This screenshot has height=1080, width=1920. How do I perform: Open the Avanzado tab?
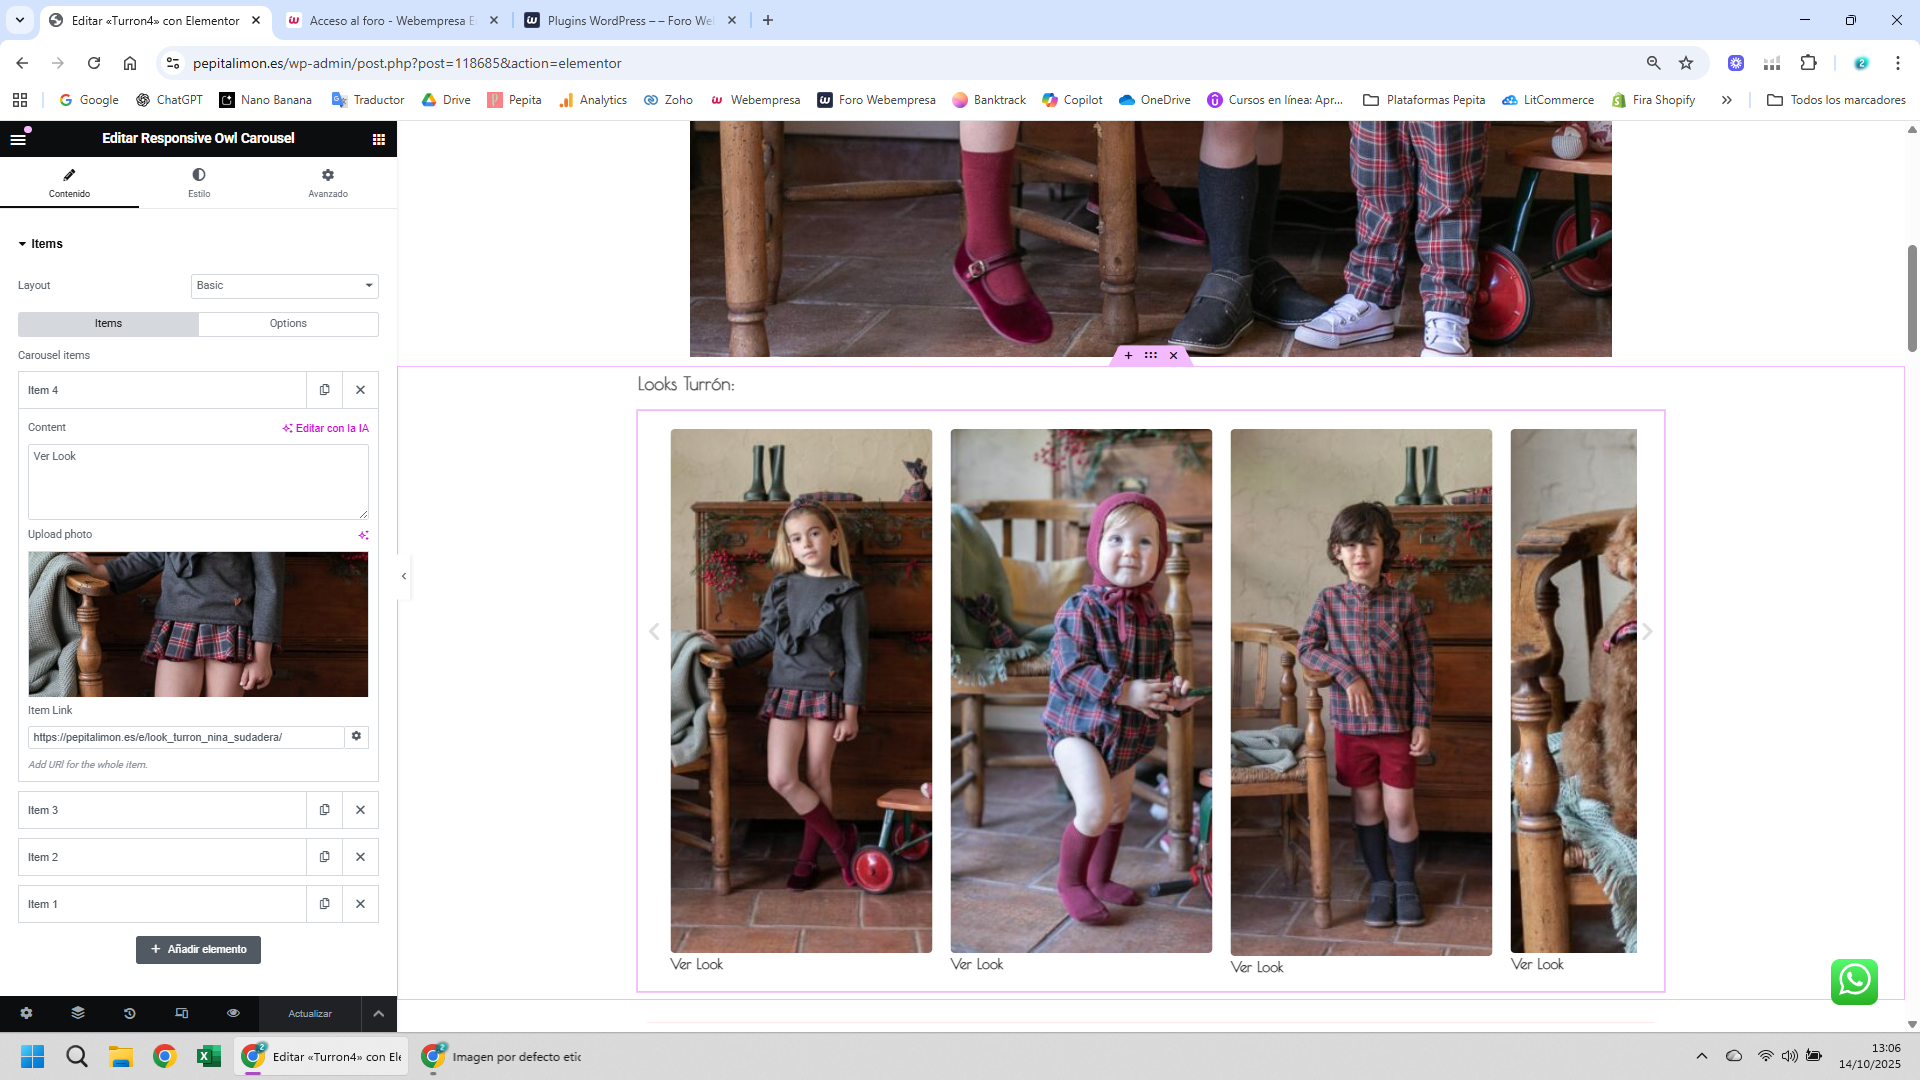tap(328, 182)
